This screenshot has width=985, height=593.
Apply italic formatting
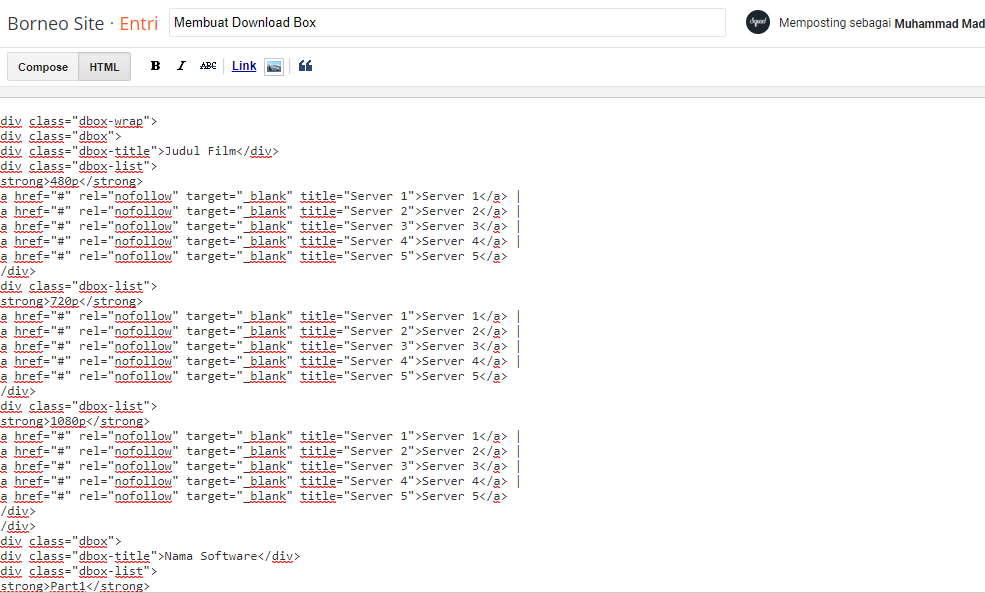181,65
